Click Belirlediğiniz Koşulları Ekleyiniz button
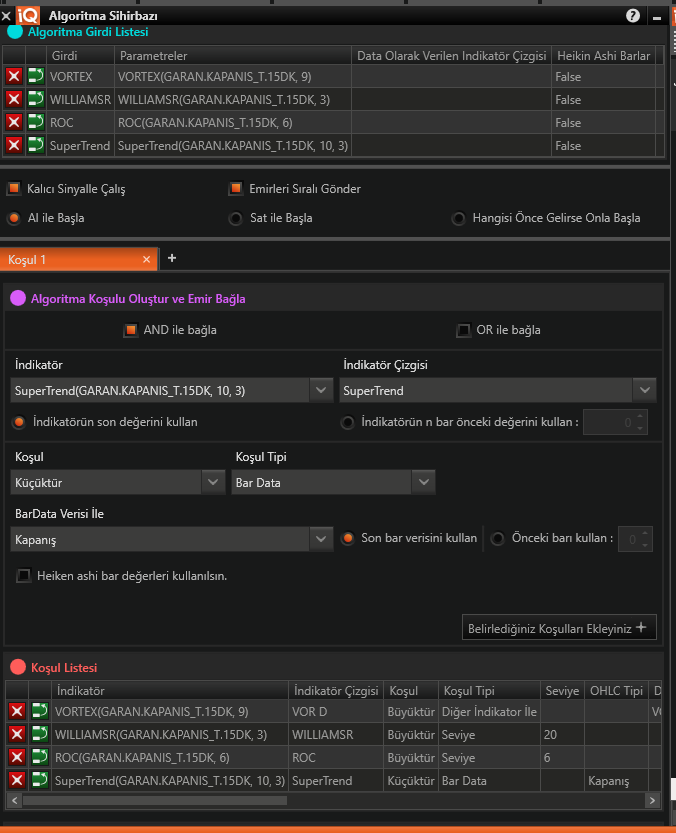Viewport: 676px width, 833px height. click(558, 628)
